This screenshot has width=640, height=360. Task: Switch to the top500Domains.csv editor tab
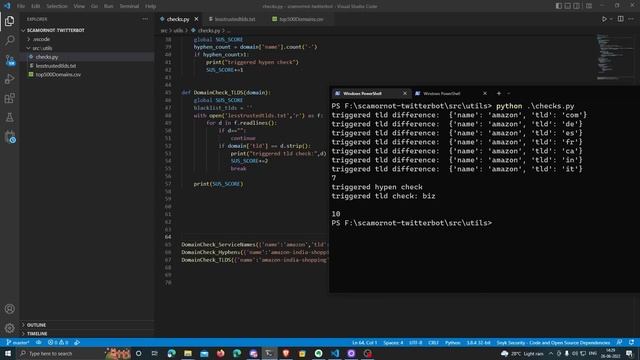(x=301, y=19)
